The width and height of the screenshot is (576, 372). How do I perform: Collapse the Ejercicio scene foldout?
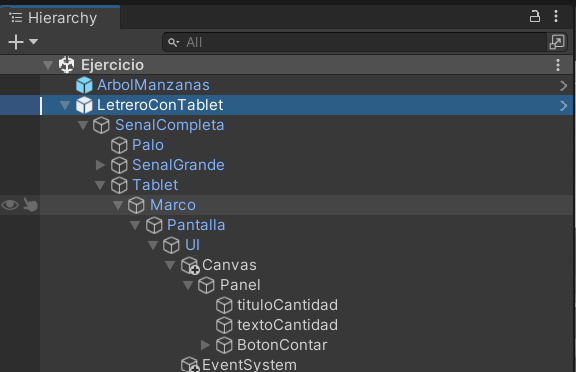coord(48,65)
